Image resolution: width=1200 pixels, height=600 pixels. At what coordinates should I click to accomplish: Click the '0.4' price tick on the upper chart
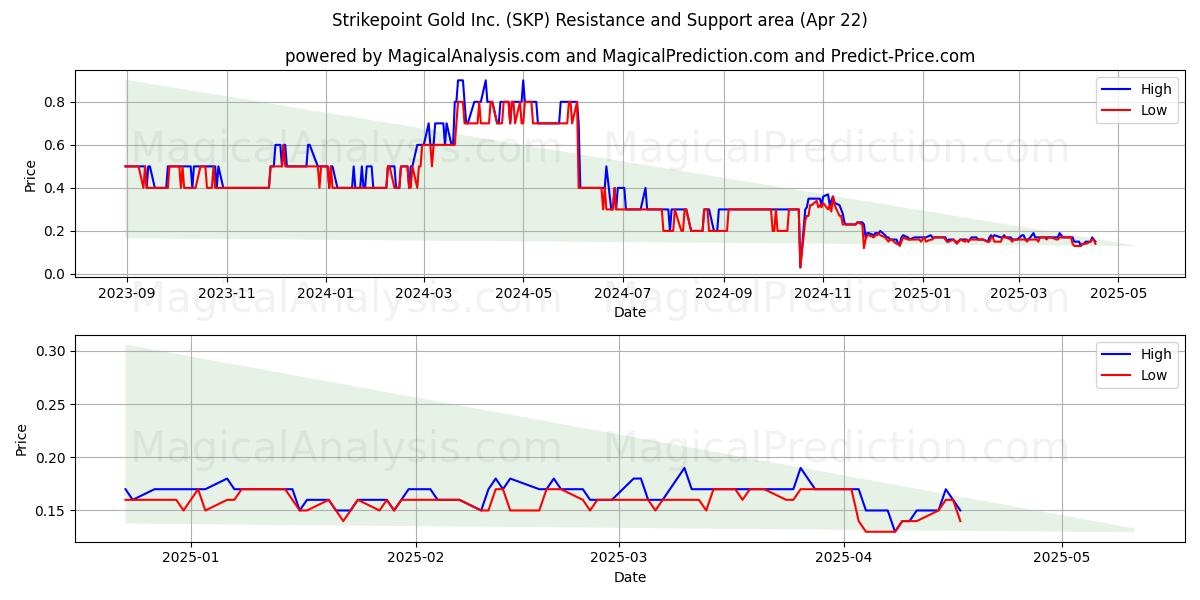point(54,188)
